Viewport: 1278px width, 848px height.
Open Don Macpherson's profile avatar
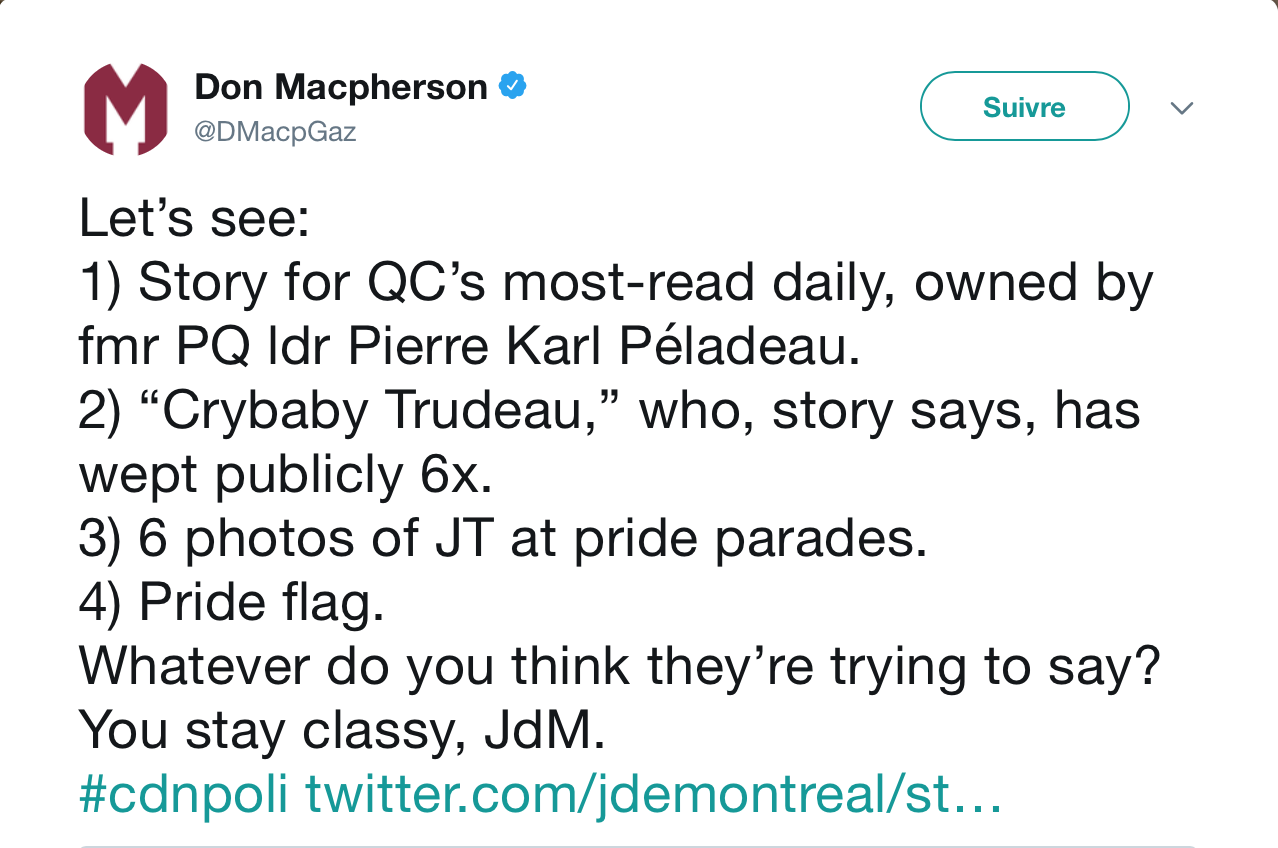coord(125,108)
